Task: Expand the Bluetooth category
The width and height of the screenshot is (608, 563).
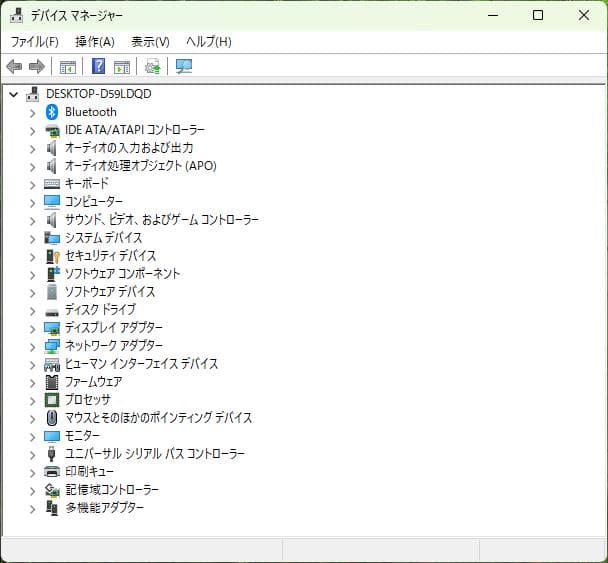Action: pyautogui.click(x=33, y=113)
